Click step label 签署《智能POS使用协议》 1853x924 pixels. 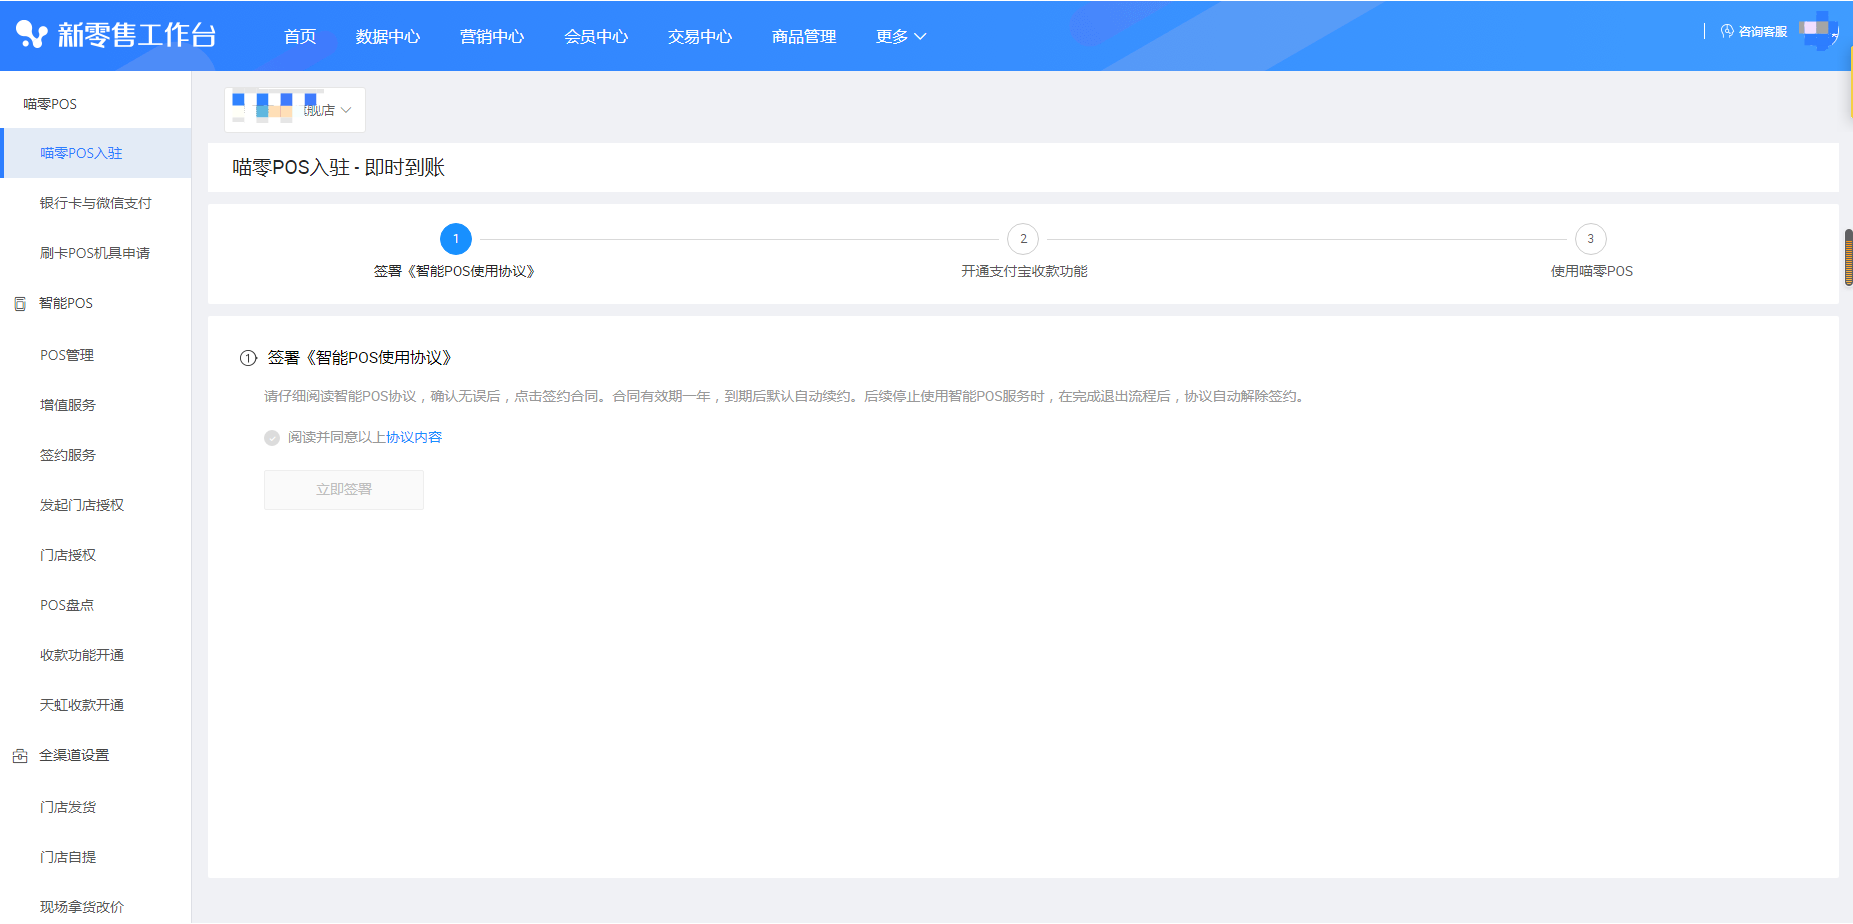point(455,272)
